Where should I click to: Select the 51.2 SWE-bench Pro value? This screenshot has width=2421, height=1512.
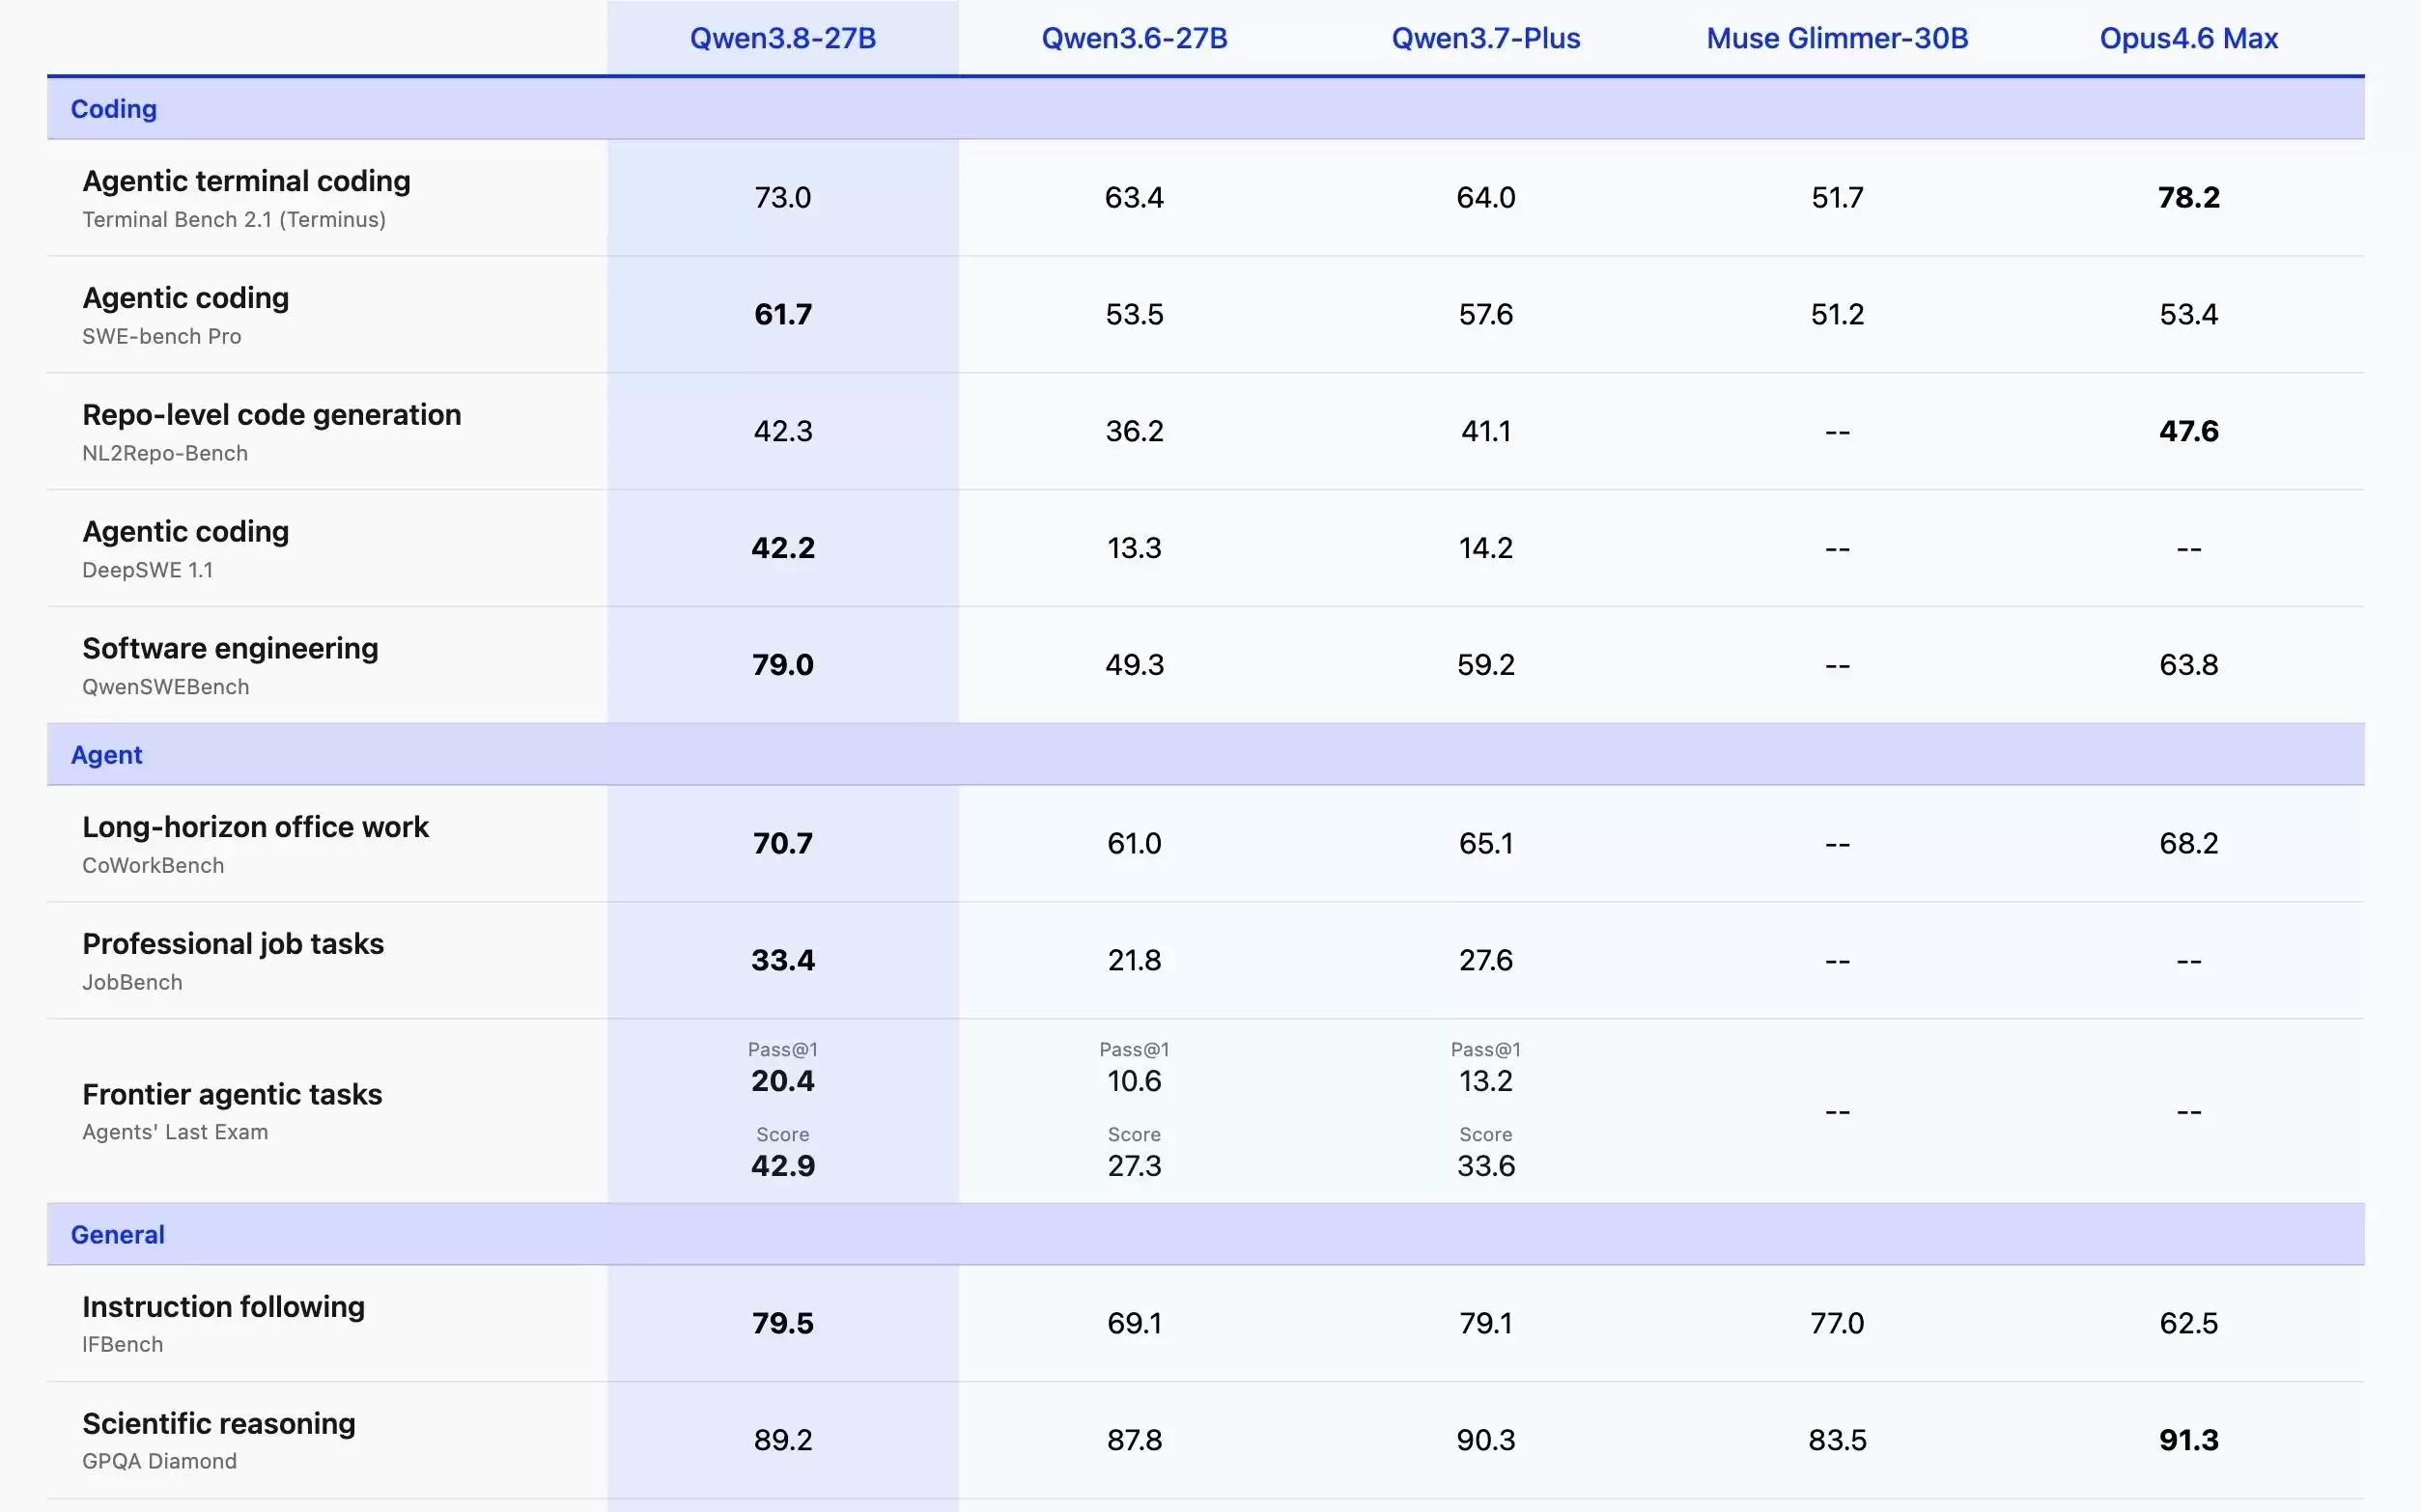(1837, 314)
